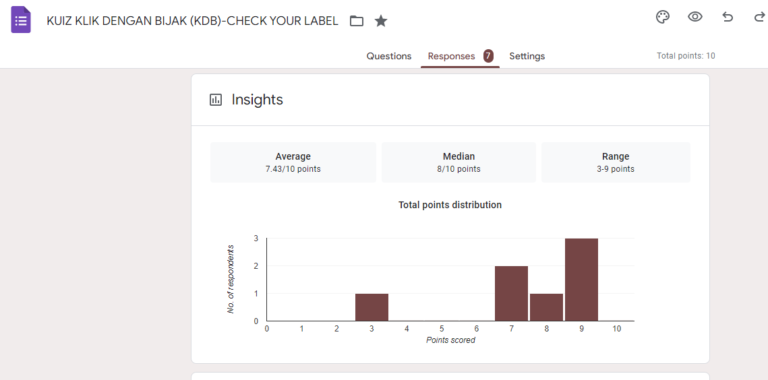768x380 pixels.
Task: Open the Google Forms home icon
Action: [21, 20]
